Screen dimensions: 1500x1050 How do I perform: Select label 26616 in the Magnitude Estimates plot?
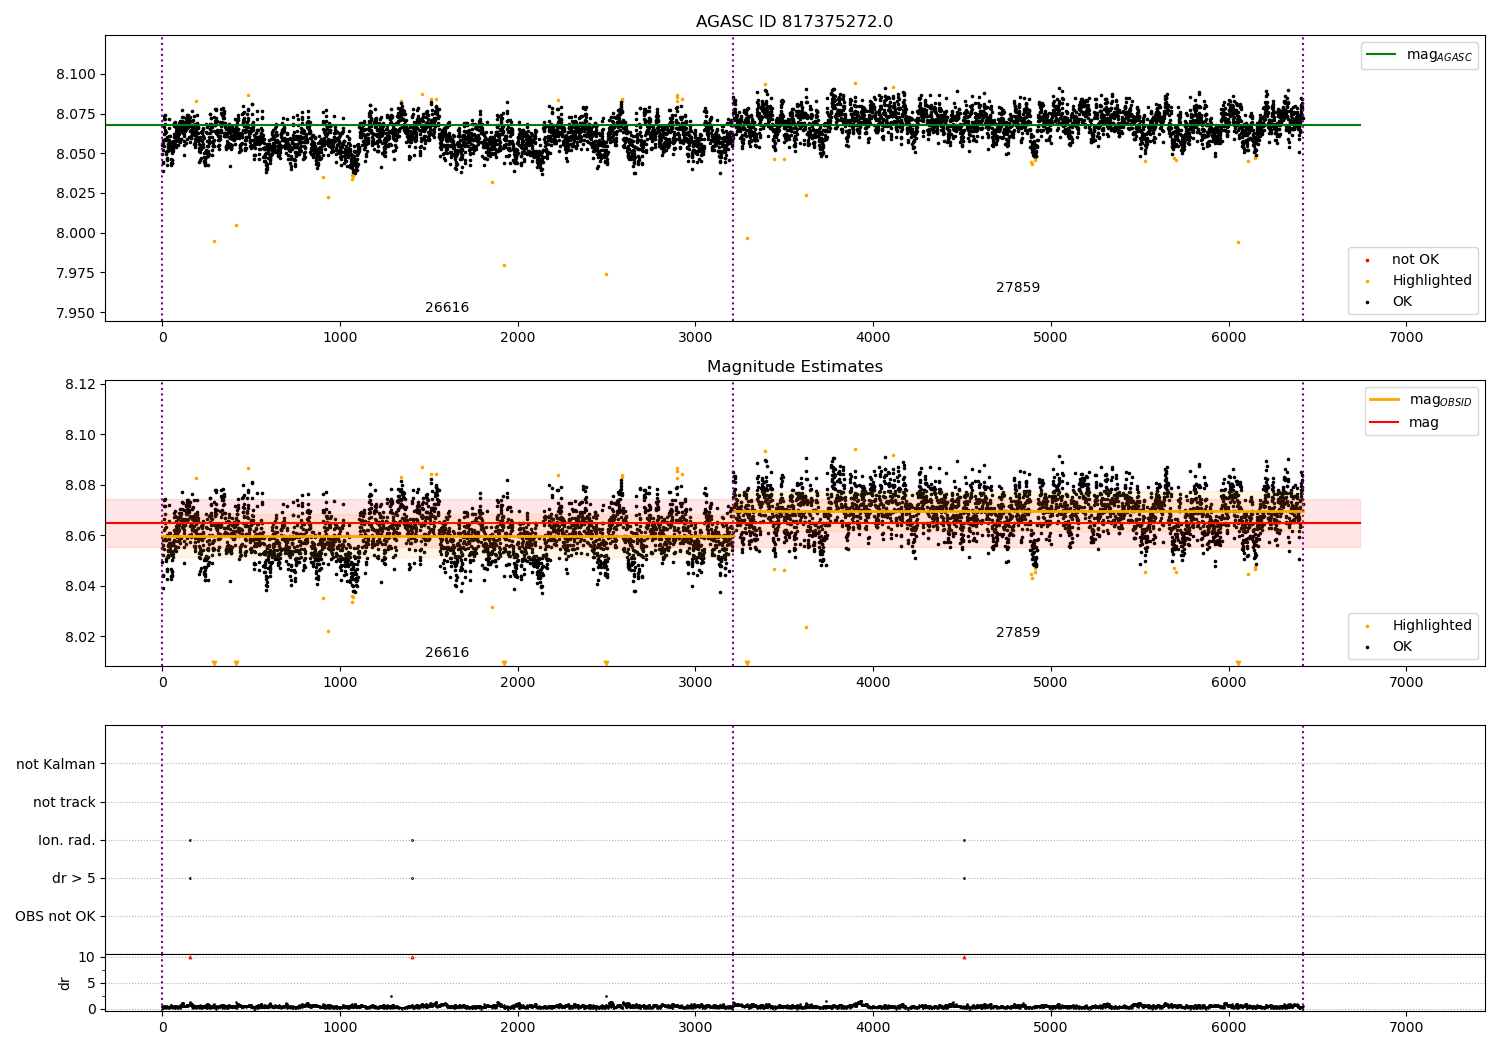click(447, 653)
